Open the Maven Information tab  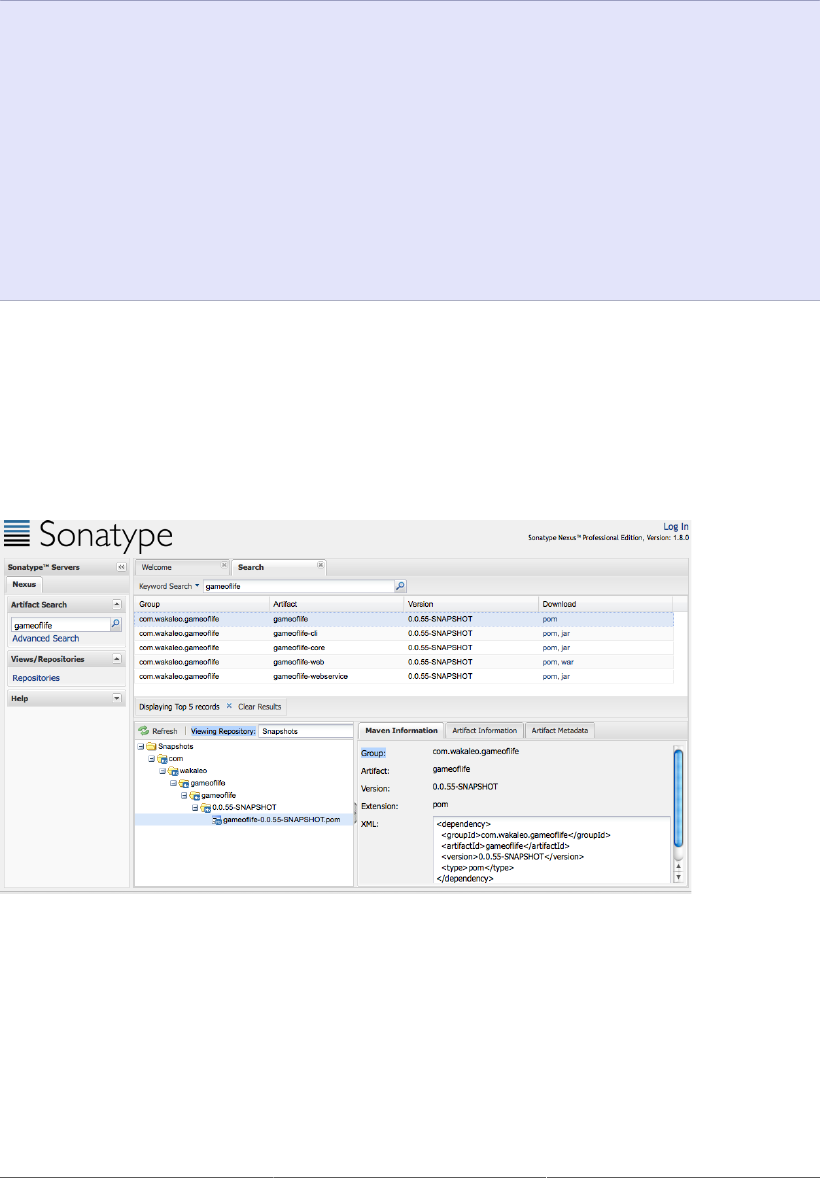[x=401, y=730]
